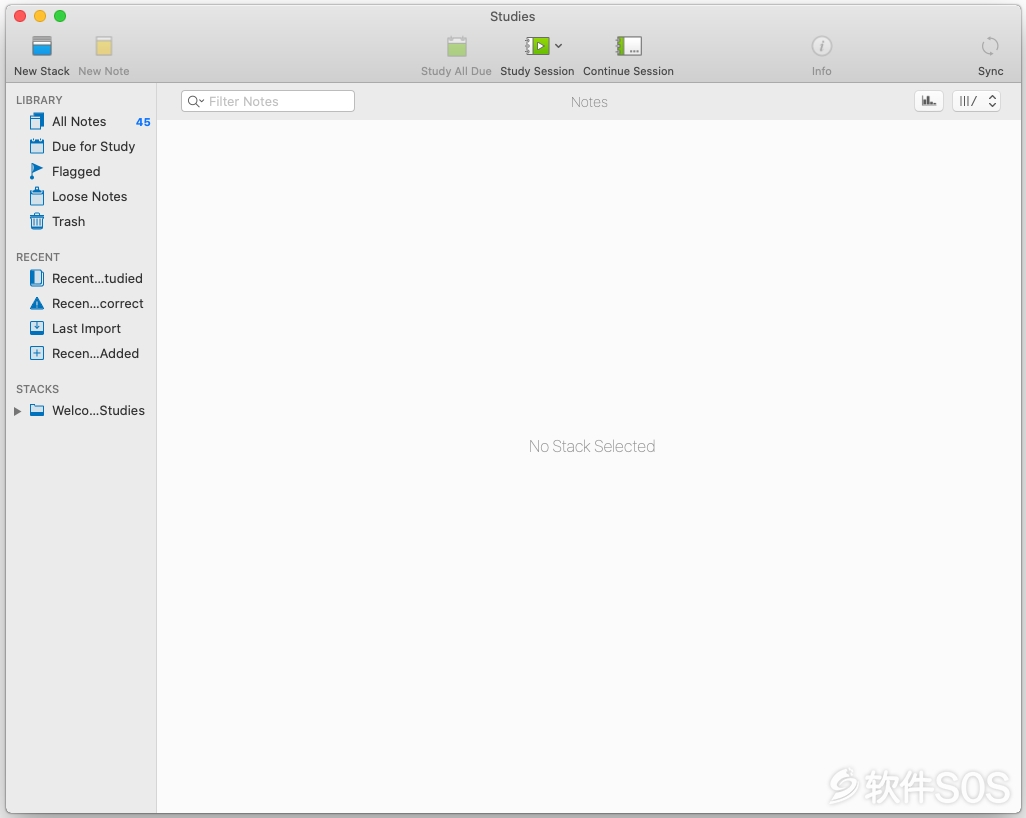Click the Recently Studied book icon
The height and width of the screenshot is (818, 1026).
37,279
